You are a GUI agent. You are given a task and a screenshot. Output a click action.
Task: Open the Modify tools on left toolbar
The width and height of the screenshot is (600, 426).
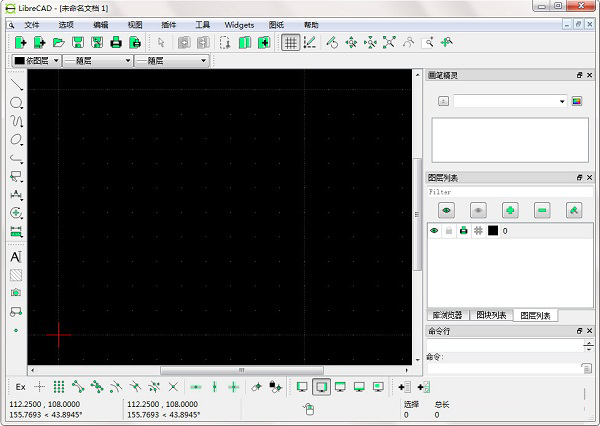16,213
